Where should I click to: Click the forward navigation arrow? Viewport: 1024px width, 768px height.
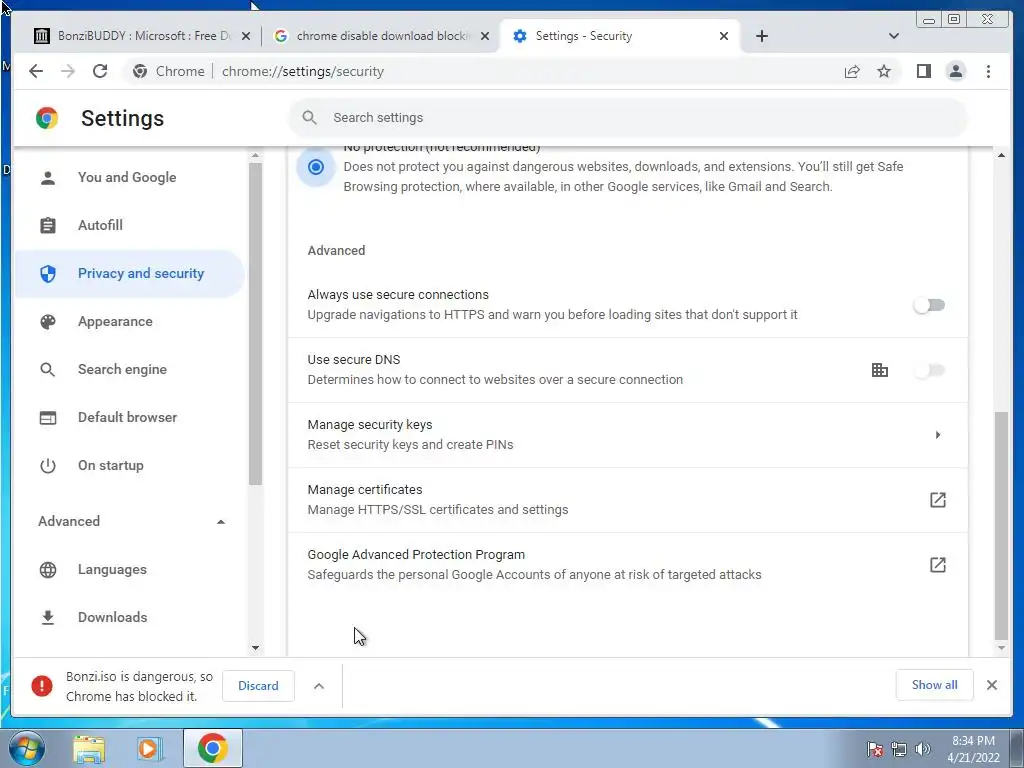(x=68, y=71)
